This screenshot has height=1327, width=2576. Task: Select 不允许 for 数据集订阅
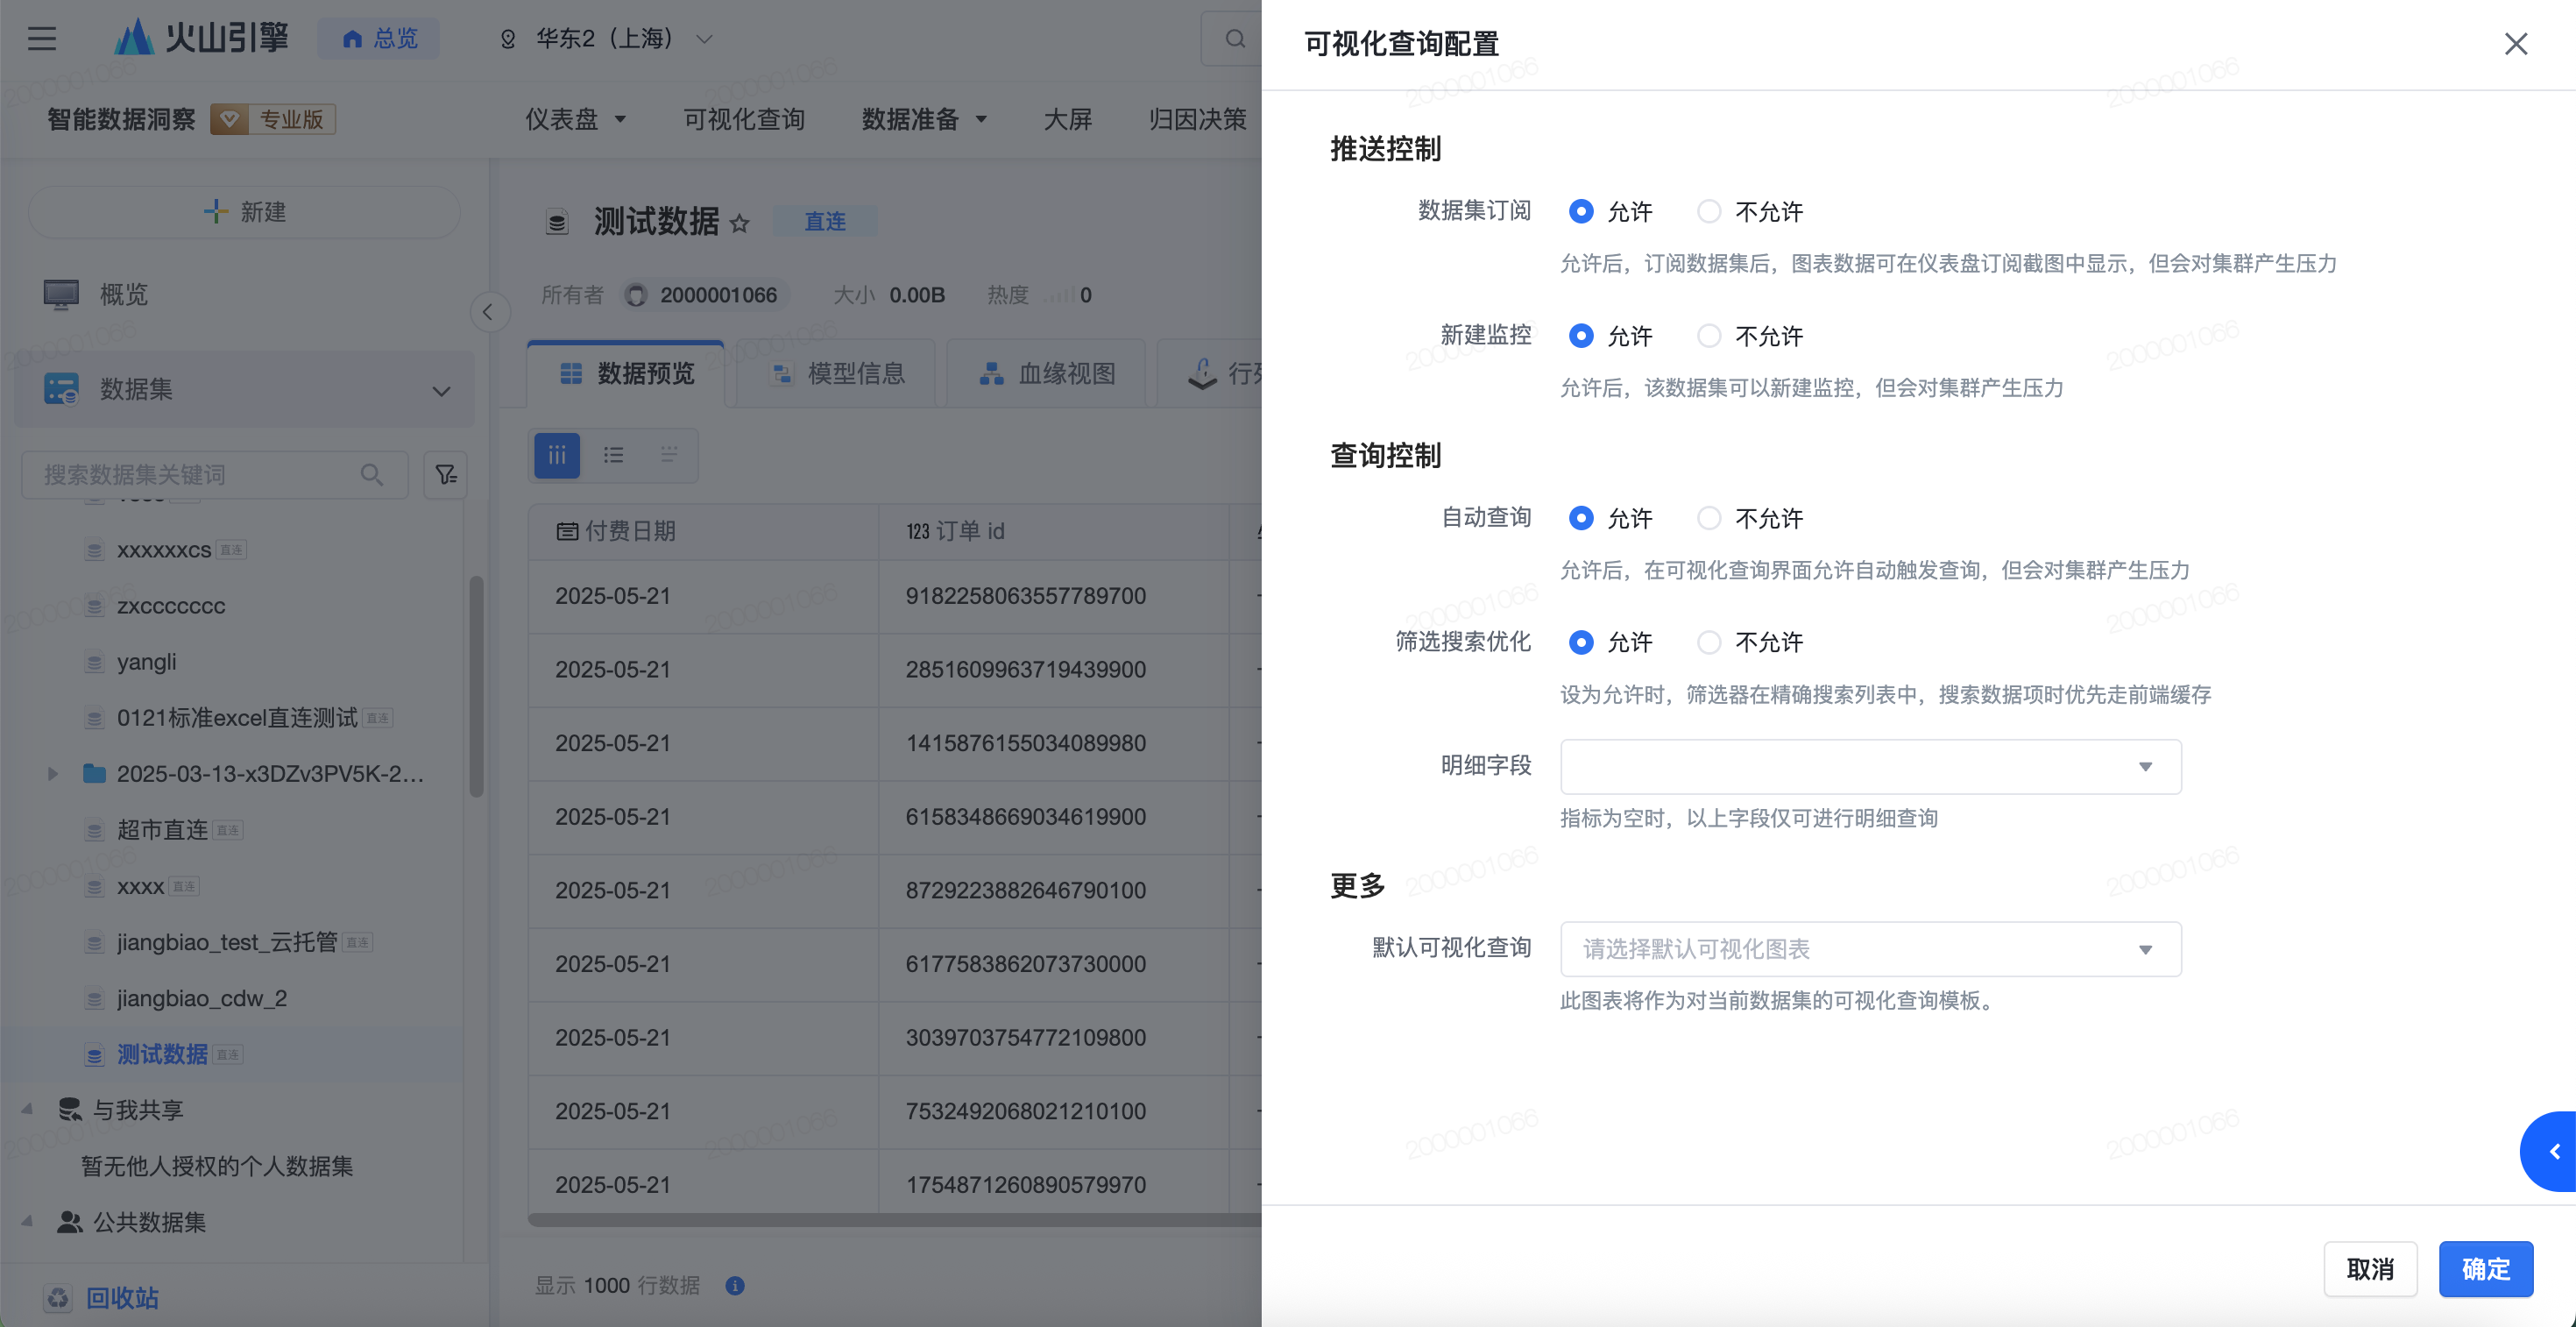click(x=1709, y=212)
